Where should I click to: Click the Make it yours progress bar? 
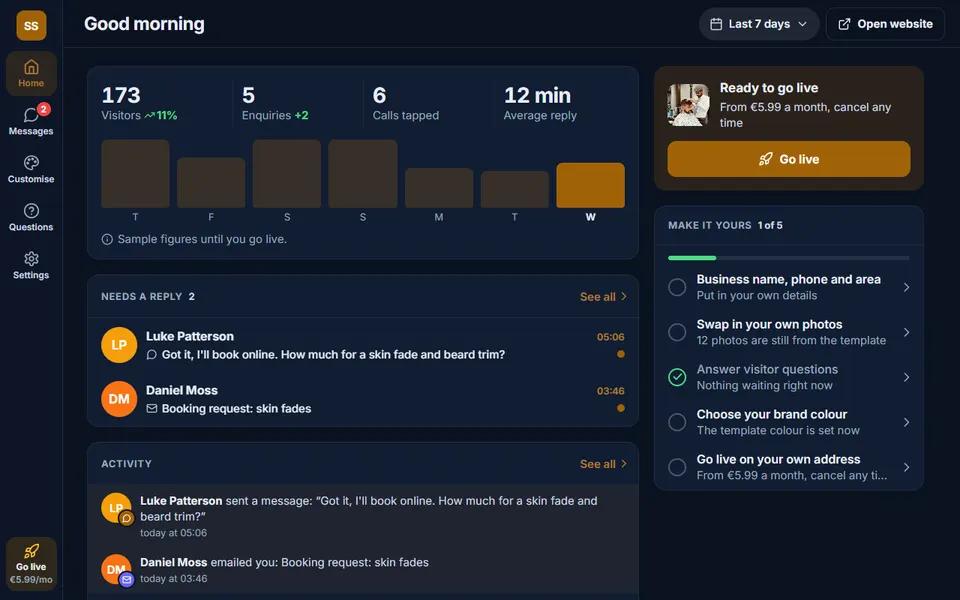click(789, 258)
